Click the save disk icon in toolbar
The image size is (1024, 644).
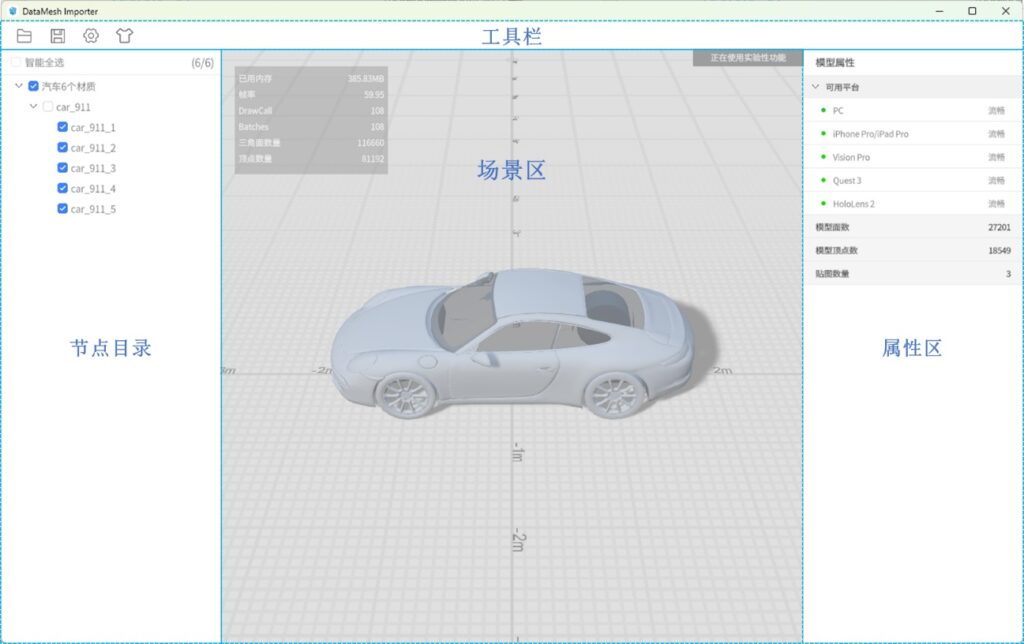pos(58,36)
